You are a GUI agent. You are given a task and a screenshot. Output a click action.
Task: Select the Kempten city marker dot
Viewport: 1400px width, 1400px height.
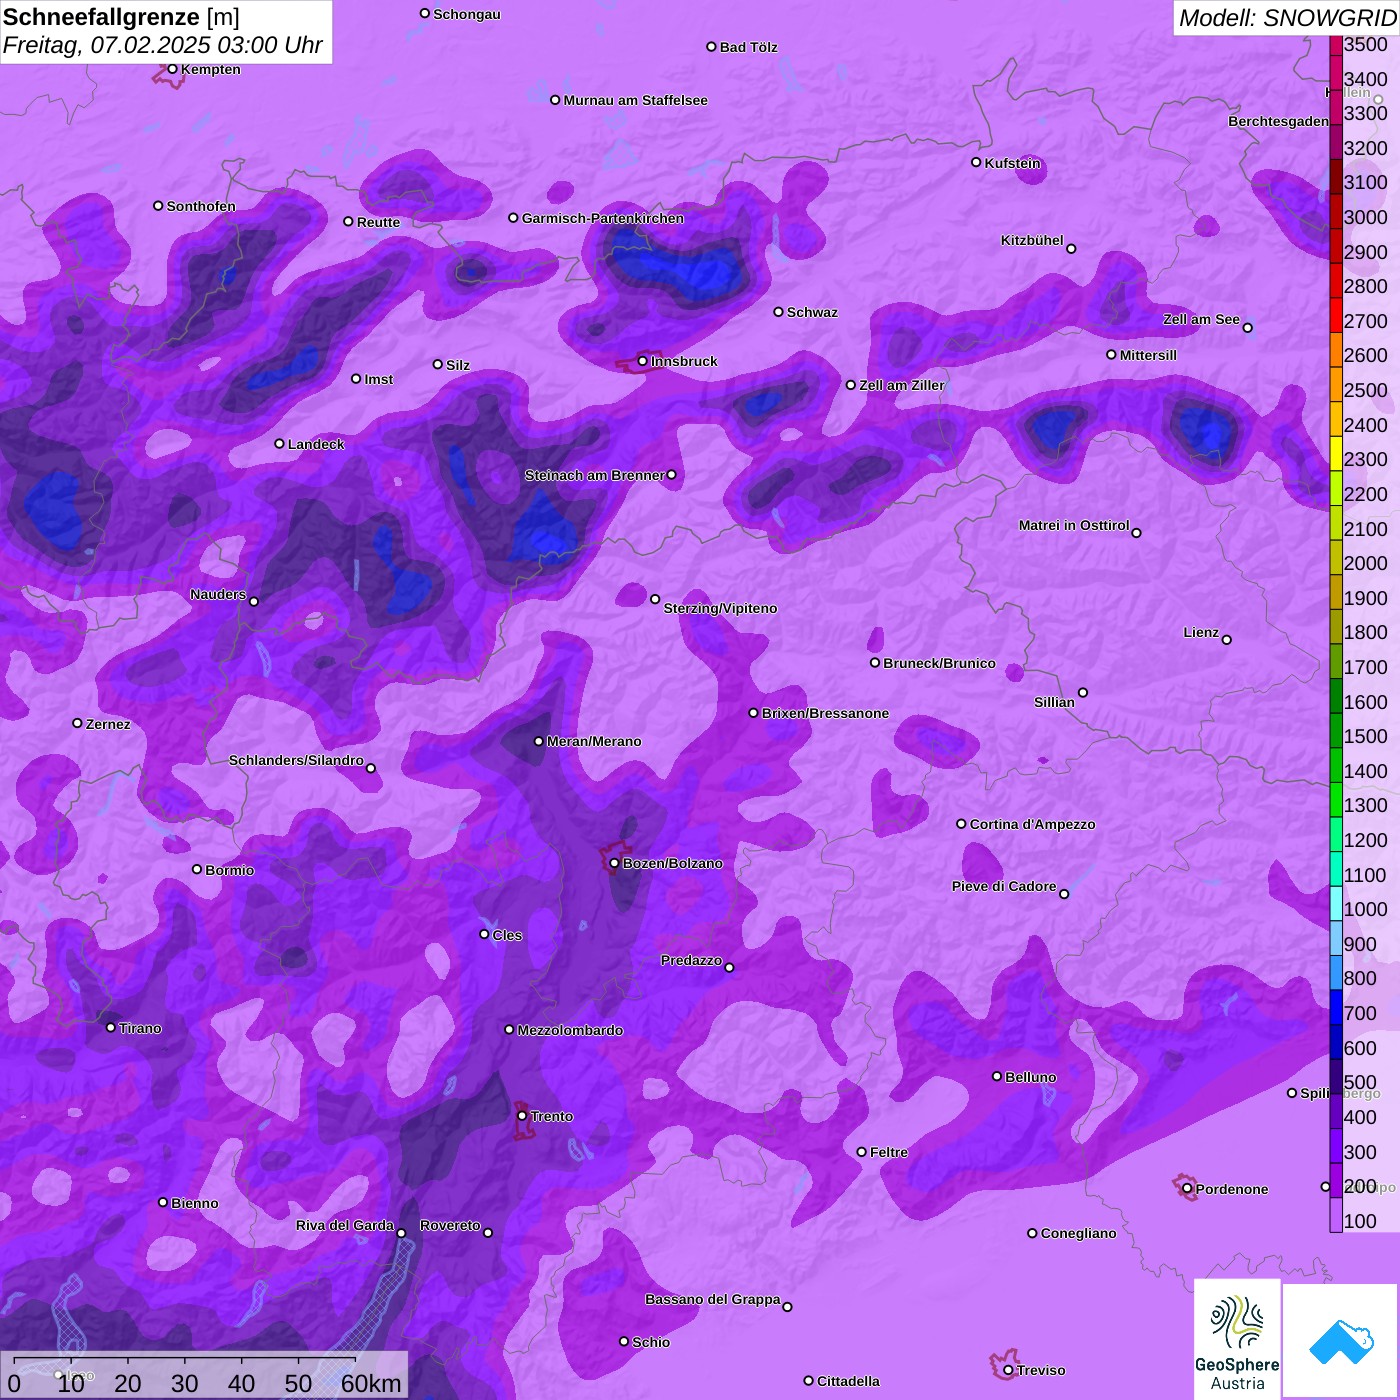coord(173,69)
